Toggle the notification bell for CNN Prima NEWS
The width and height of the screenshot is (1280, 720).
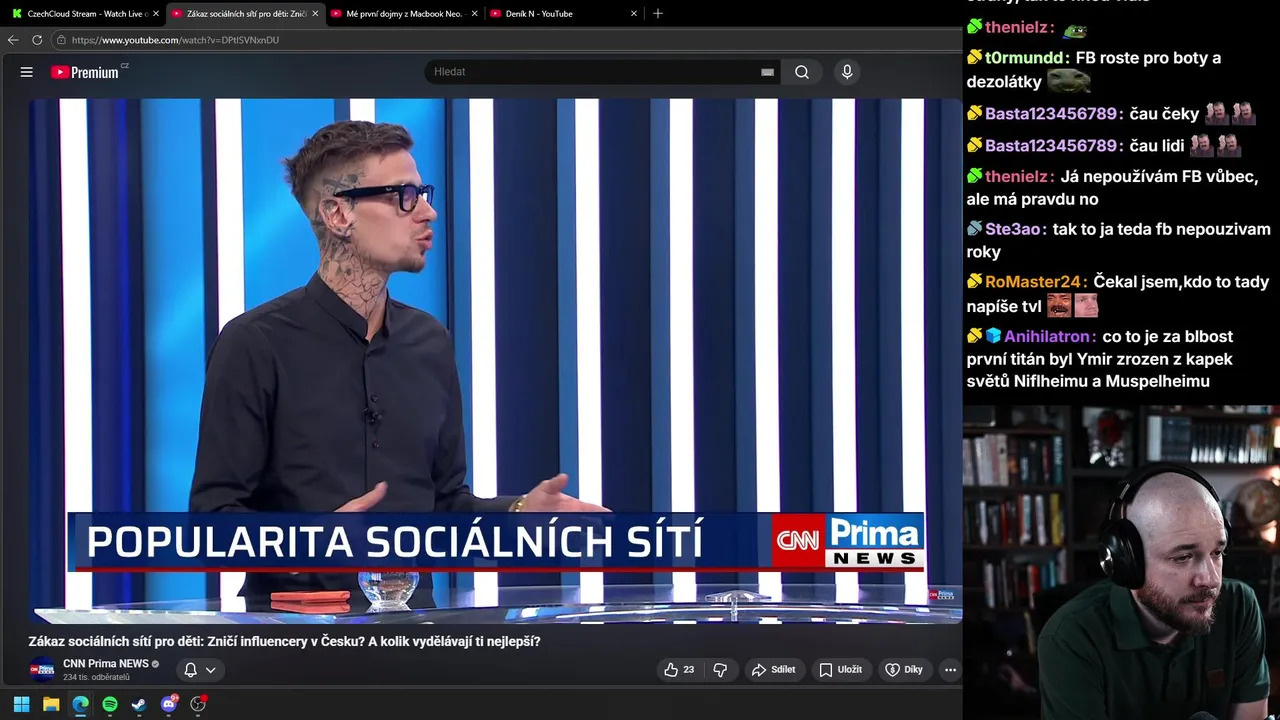coord(190,670)
